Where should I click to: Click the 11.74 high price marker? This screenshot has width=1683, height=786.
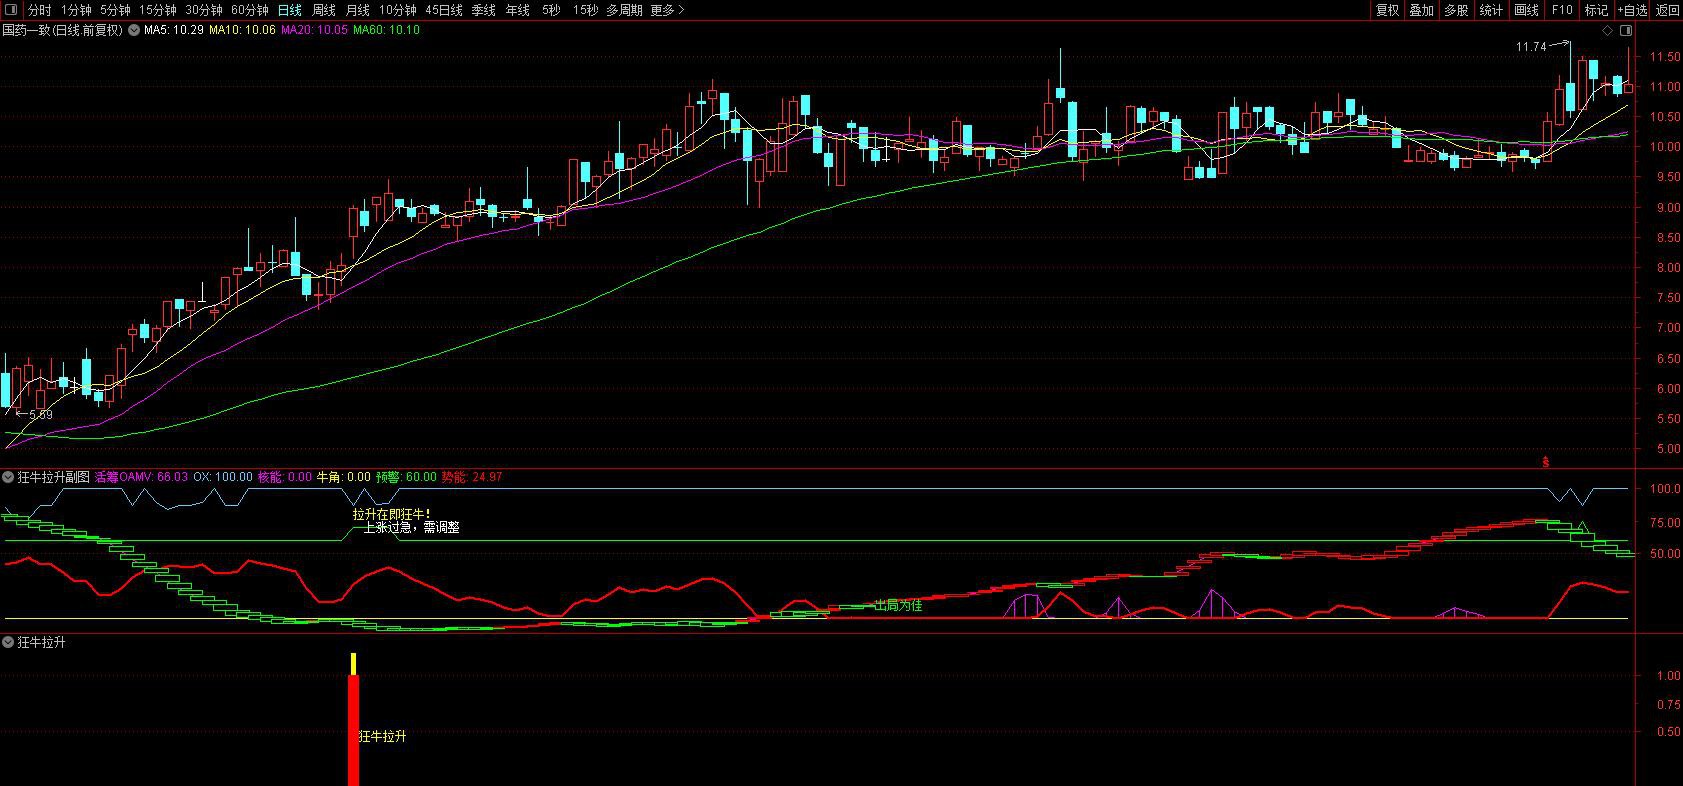coord(1531,47)
